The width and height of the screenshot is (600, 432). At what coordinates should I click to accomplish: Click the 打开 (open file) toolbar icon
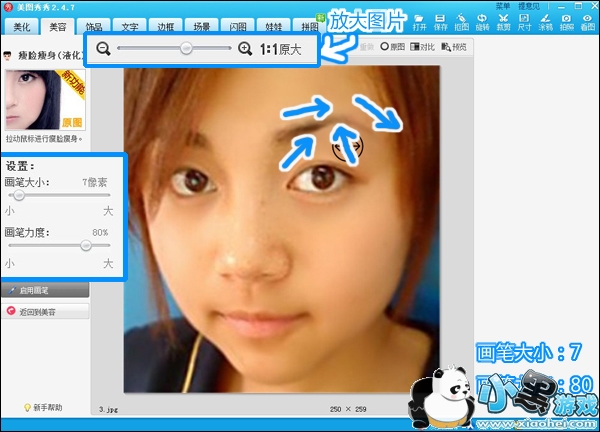419,22
